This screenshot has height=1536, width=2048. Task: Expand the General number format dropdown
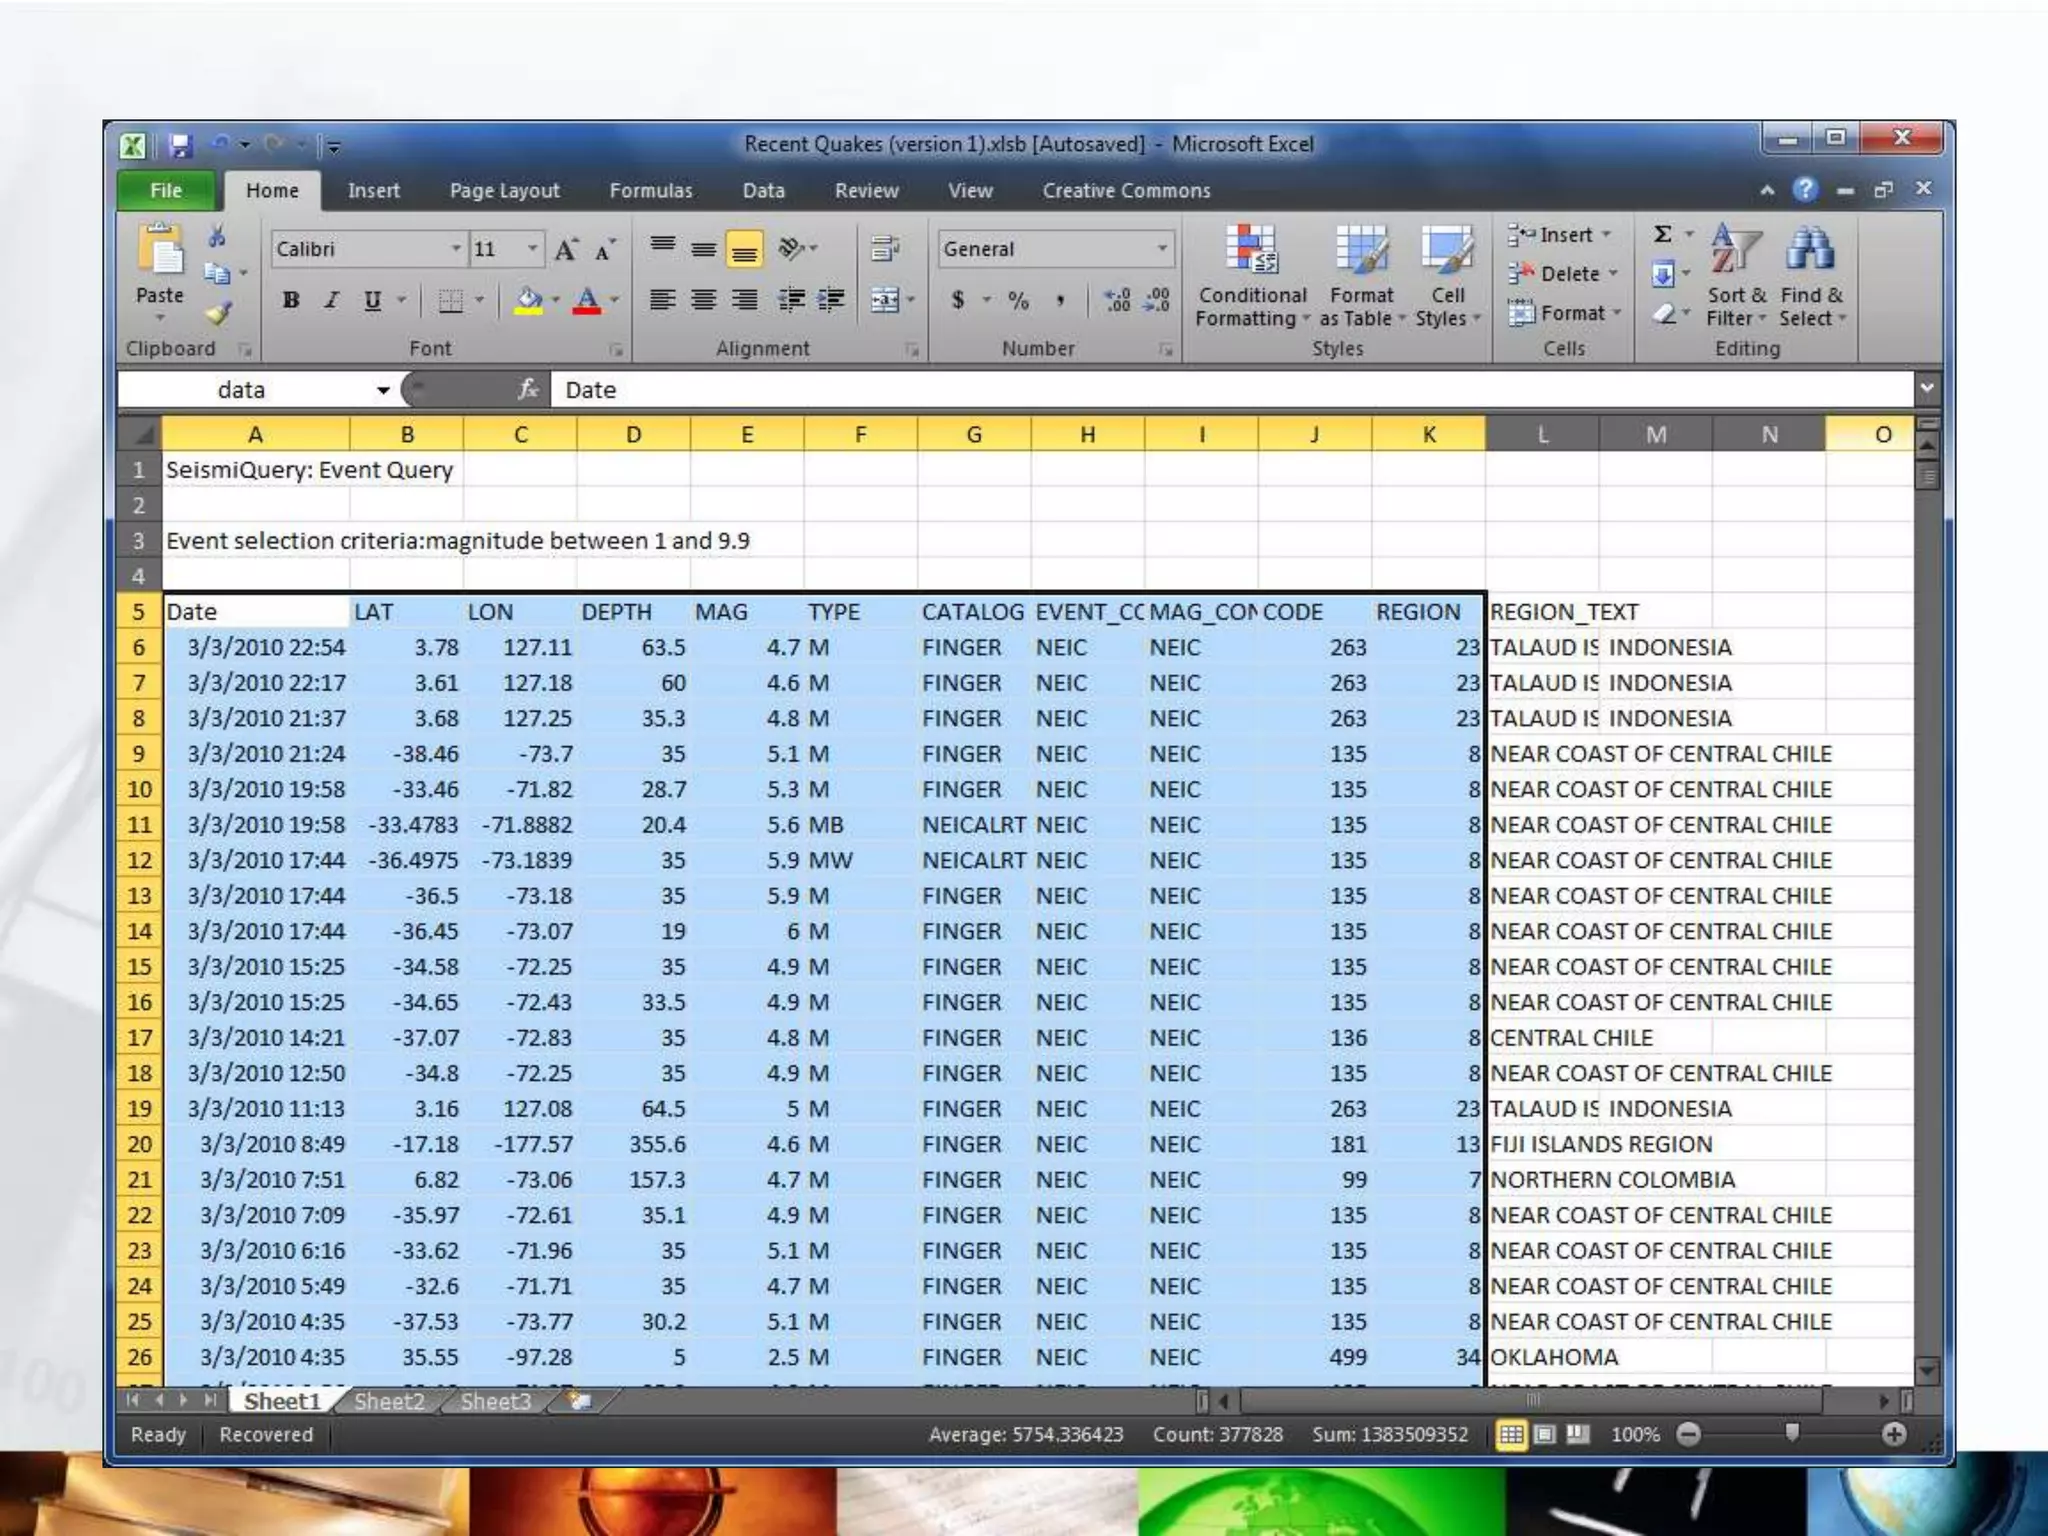pyautogui.click(x=1162, y=249)
